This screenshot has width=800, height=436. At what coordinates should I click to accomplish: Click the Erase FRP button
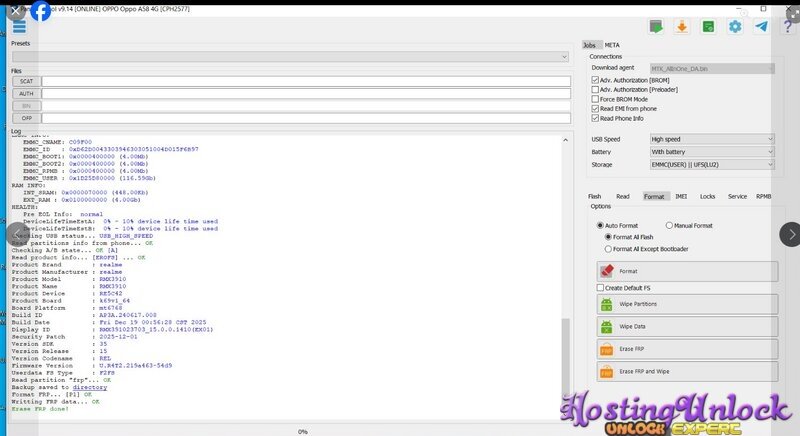(686, 349)
